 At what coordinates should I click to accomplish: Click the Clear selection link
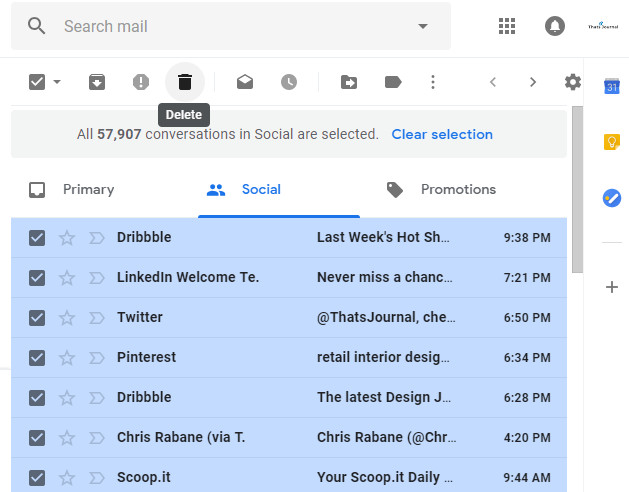pos(442,134)
